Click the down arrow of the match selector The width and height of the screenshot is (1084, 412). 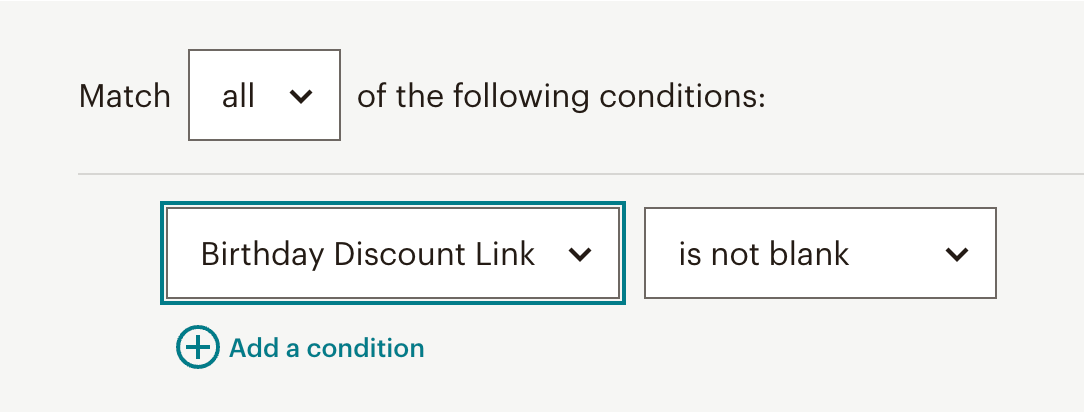pyautogui.click(x=300, y=96)
